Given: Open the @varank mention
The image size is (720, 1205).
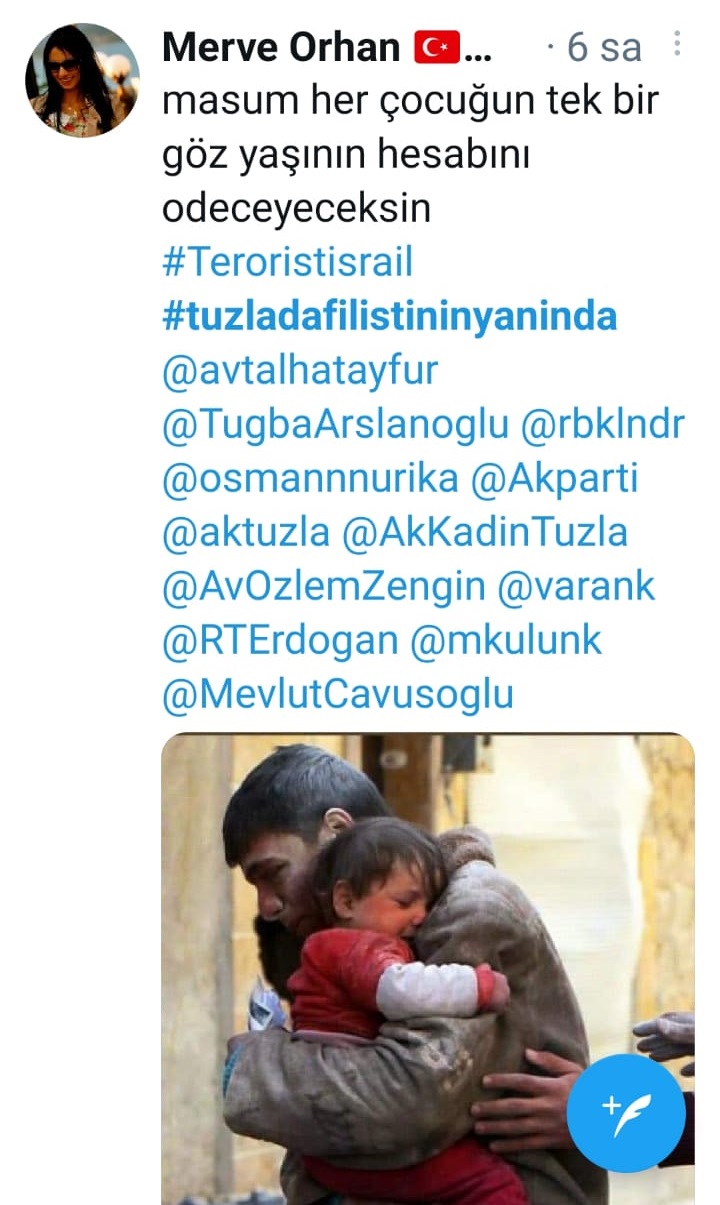Looking at the screenshot, I should pos(577,586).
